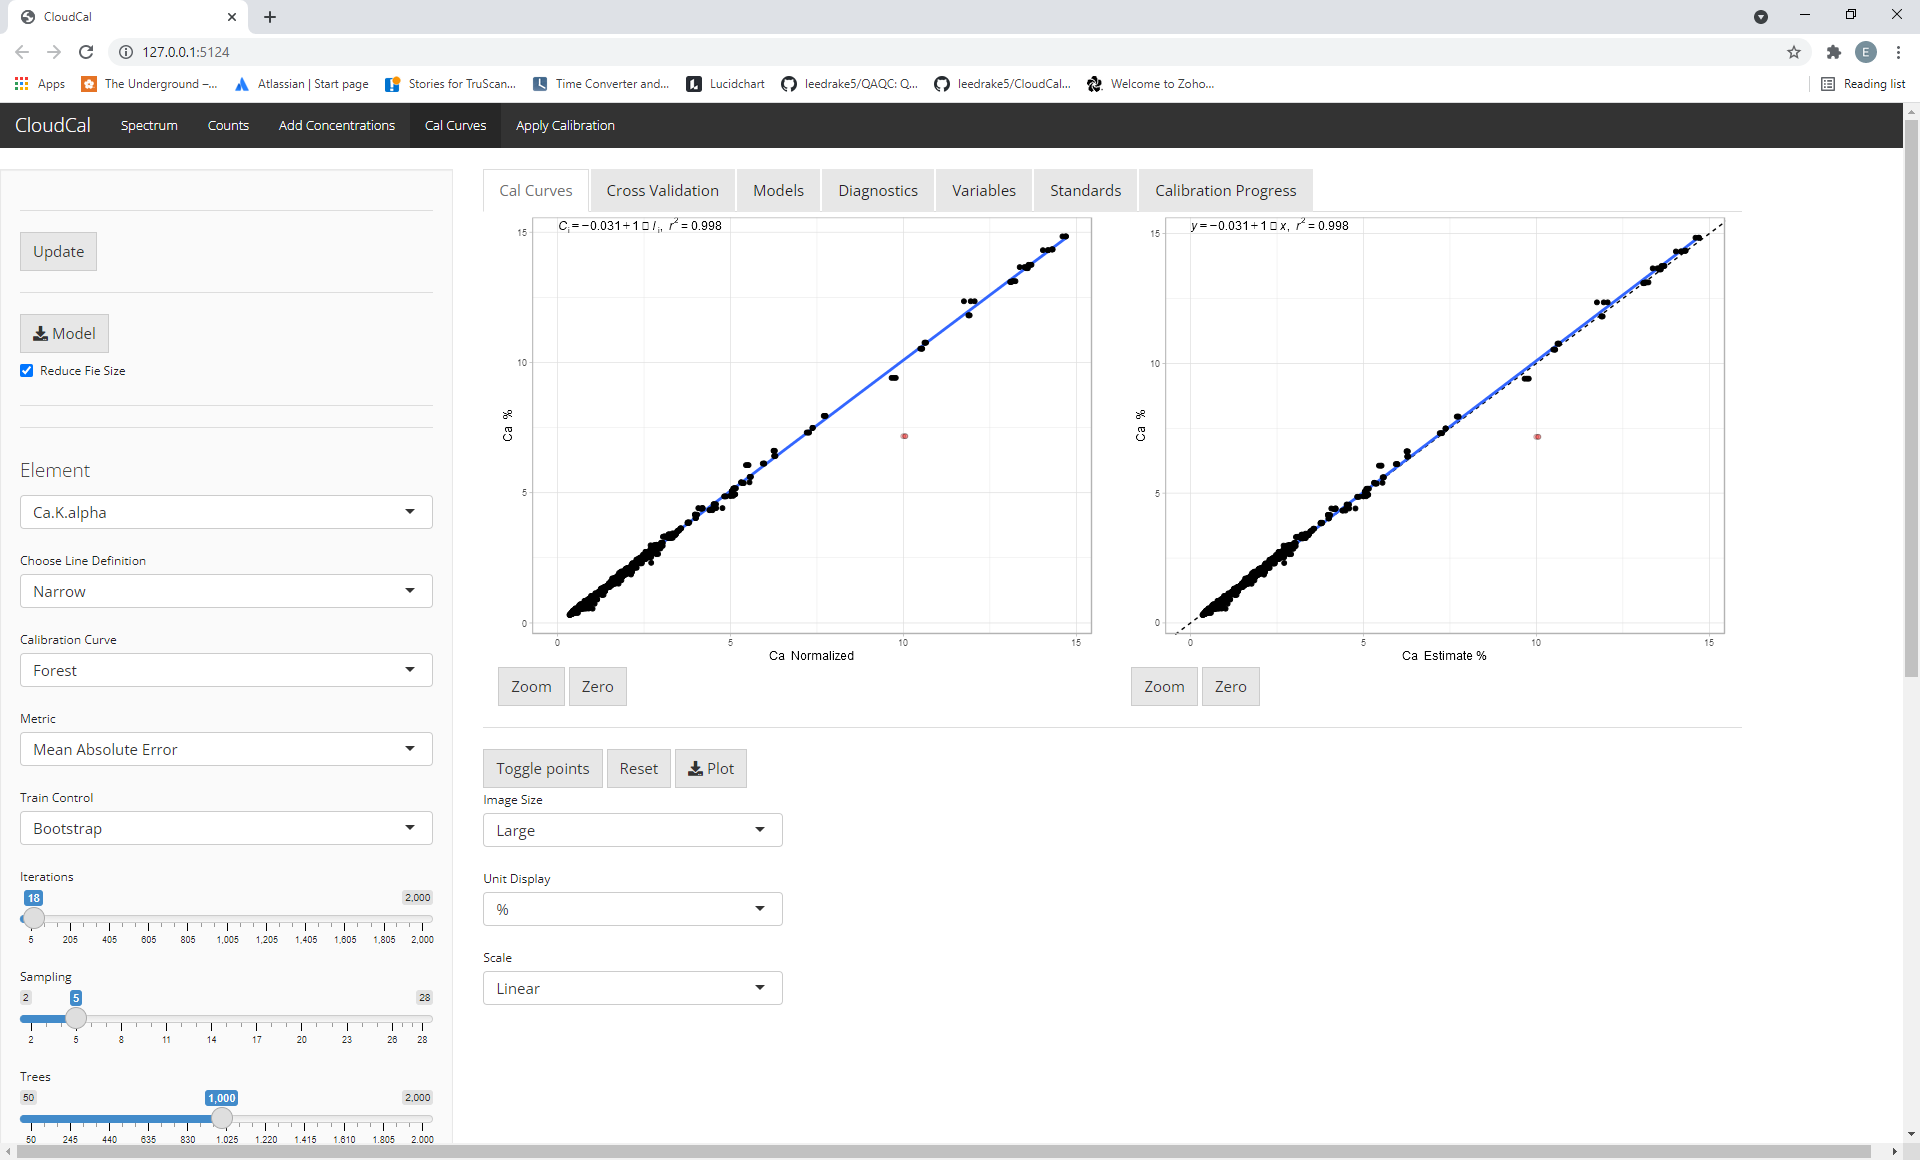This screenshot has height=1160, width=1920.
Task: Expand the Element Ca.K.alpha dropdown
Action: click(x=226, y=512)
